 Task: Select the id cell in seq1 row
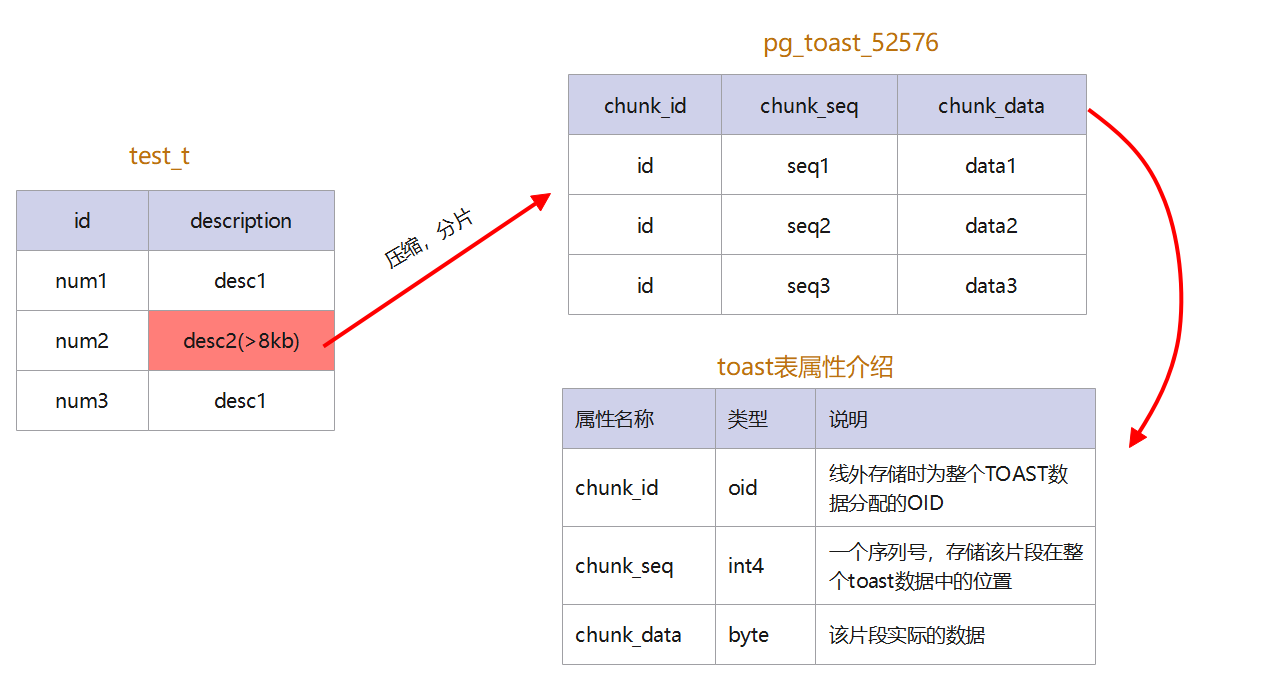pyautogui.click(x=645, y=165)
